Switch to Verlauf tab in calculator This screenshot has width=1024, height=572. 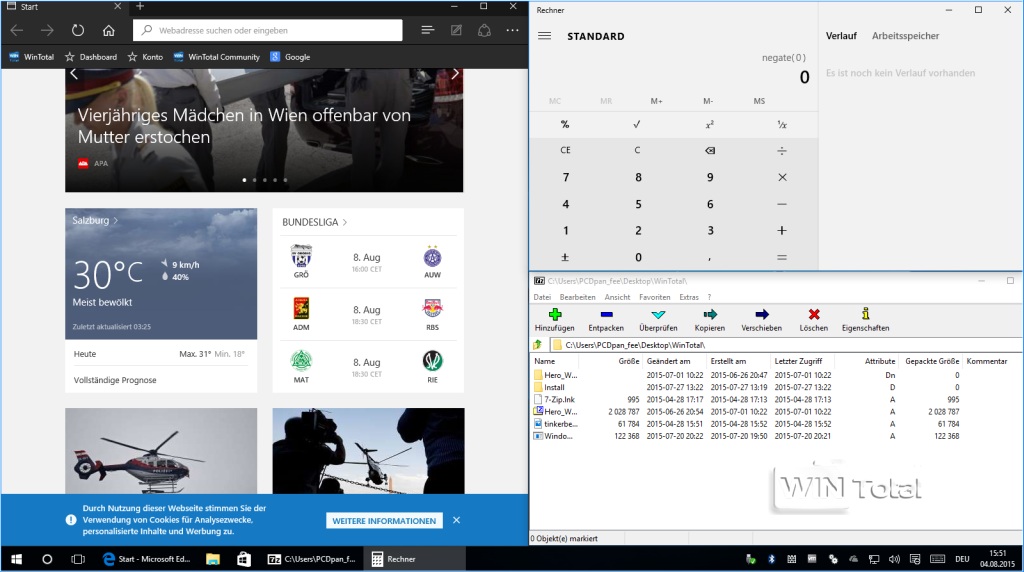841,36
